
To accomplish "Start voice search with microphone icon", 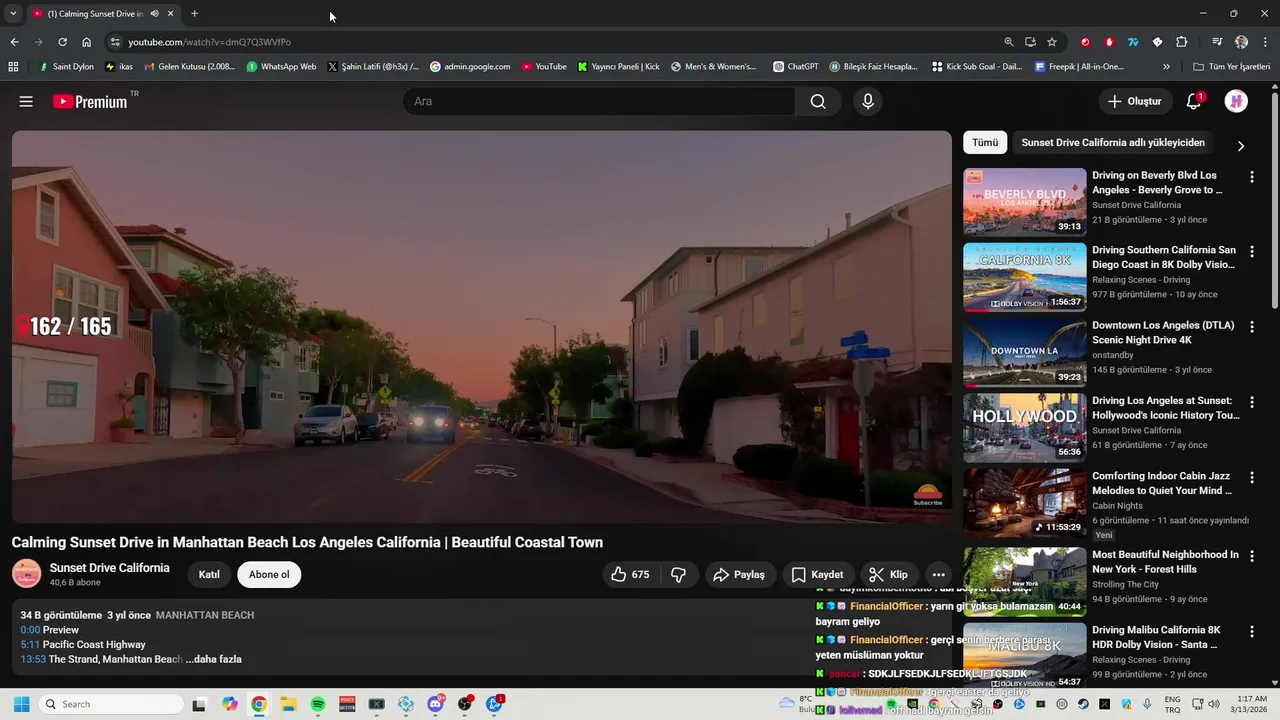I will tap(868, 101).
